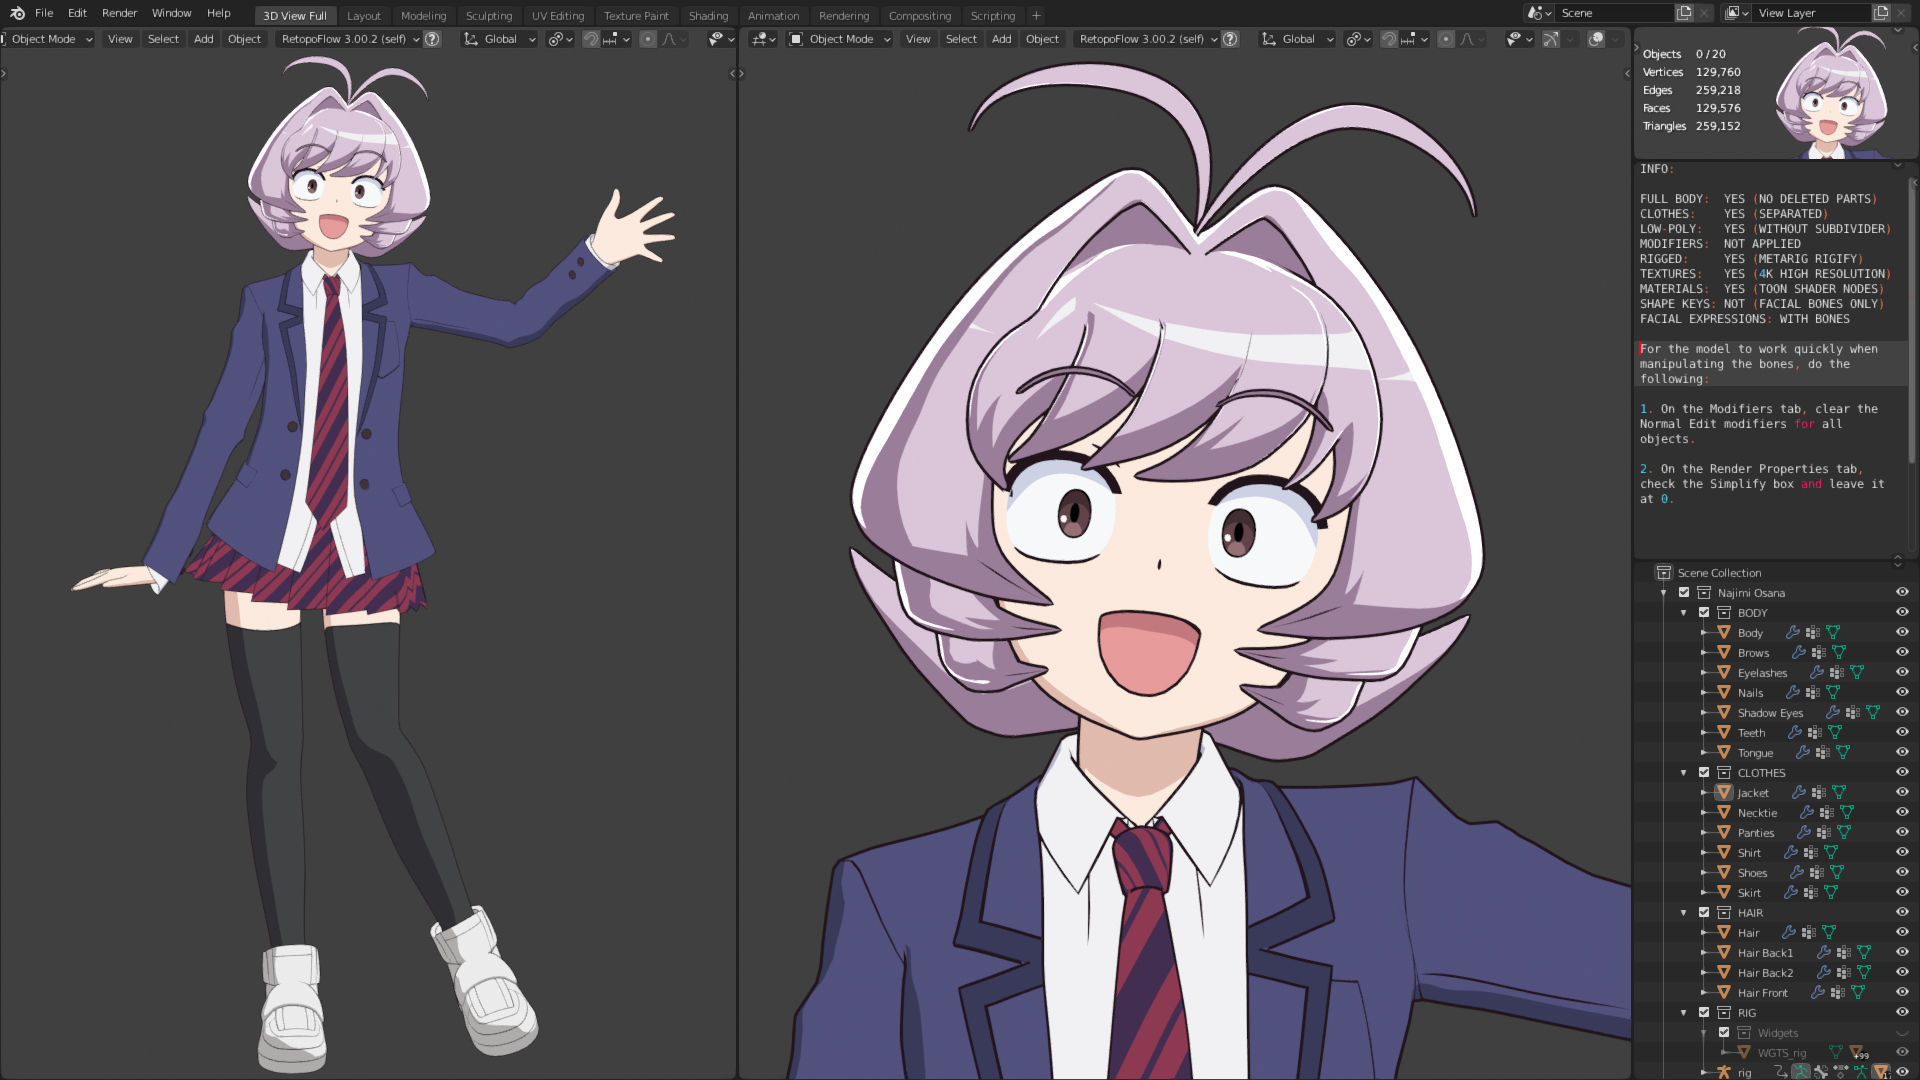Collapse the HAIR collection
Image resolution: width=1920 pixels, height=1080 pixels.
1684,913
